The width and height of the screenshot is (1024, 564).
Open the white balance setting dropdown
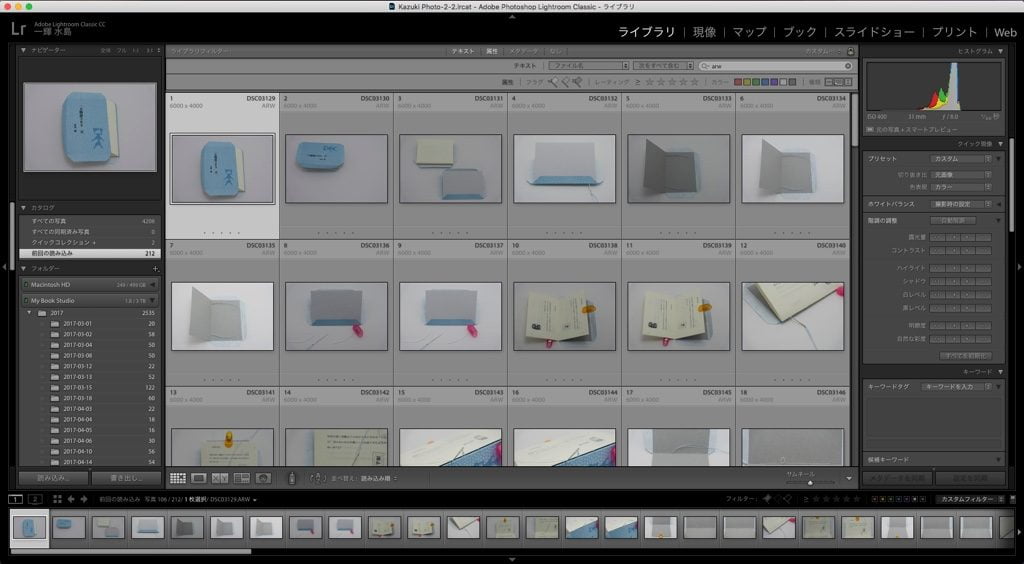[x=961, y=204]
